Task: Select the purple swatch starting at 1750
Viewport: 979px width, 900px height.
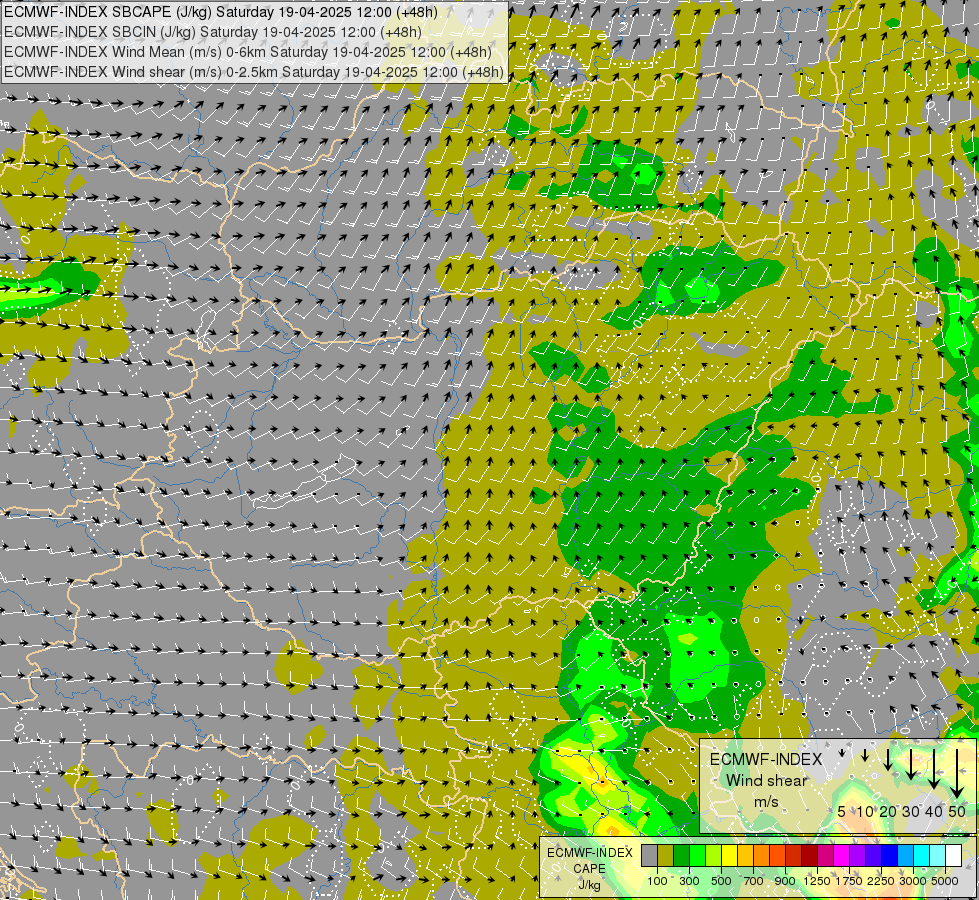Action: [x=858, y=855]
